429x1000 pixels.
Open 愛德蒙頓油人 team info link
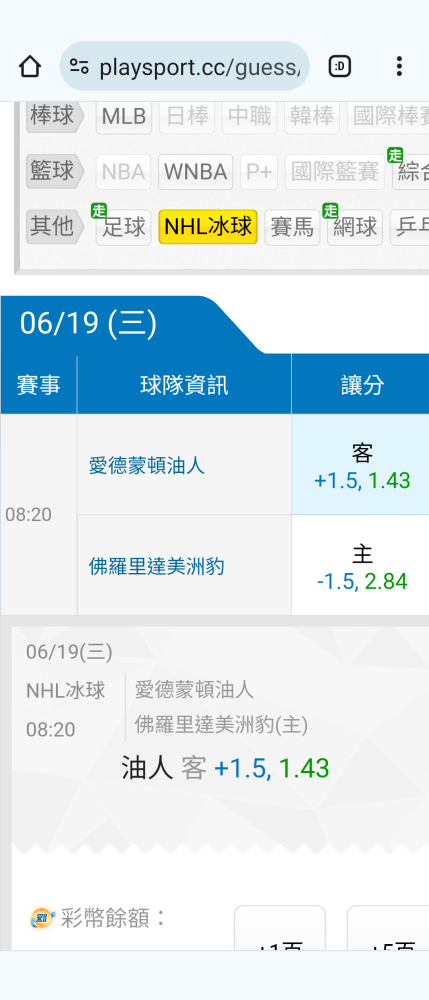[x=147, y=466]
